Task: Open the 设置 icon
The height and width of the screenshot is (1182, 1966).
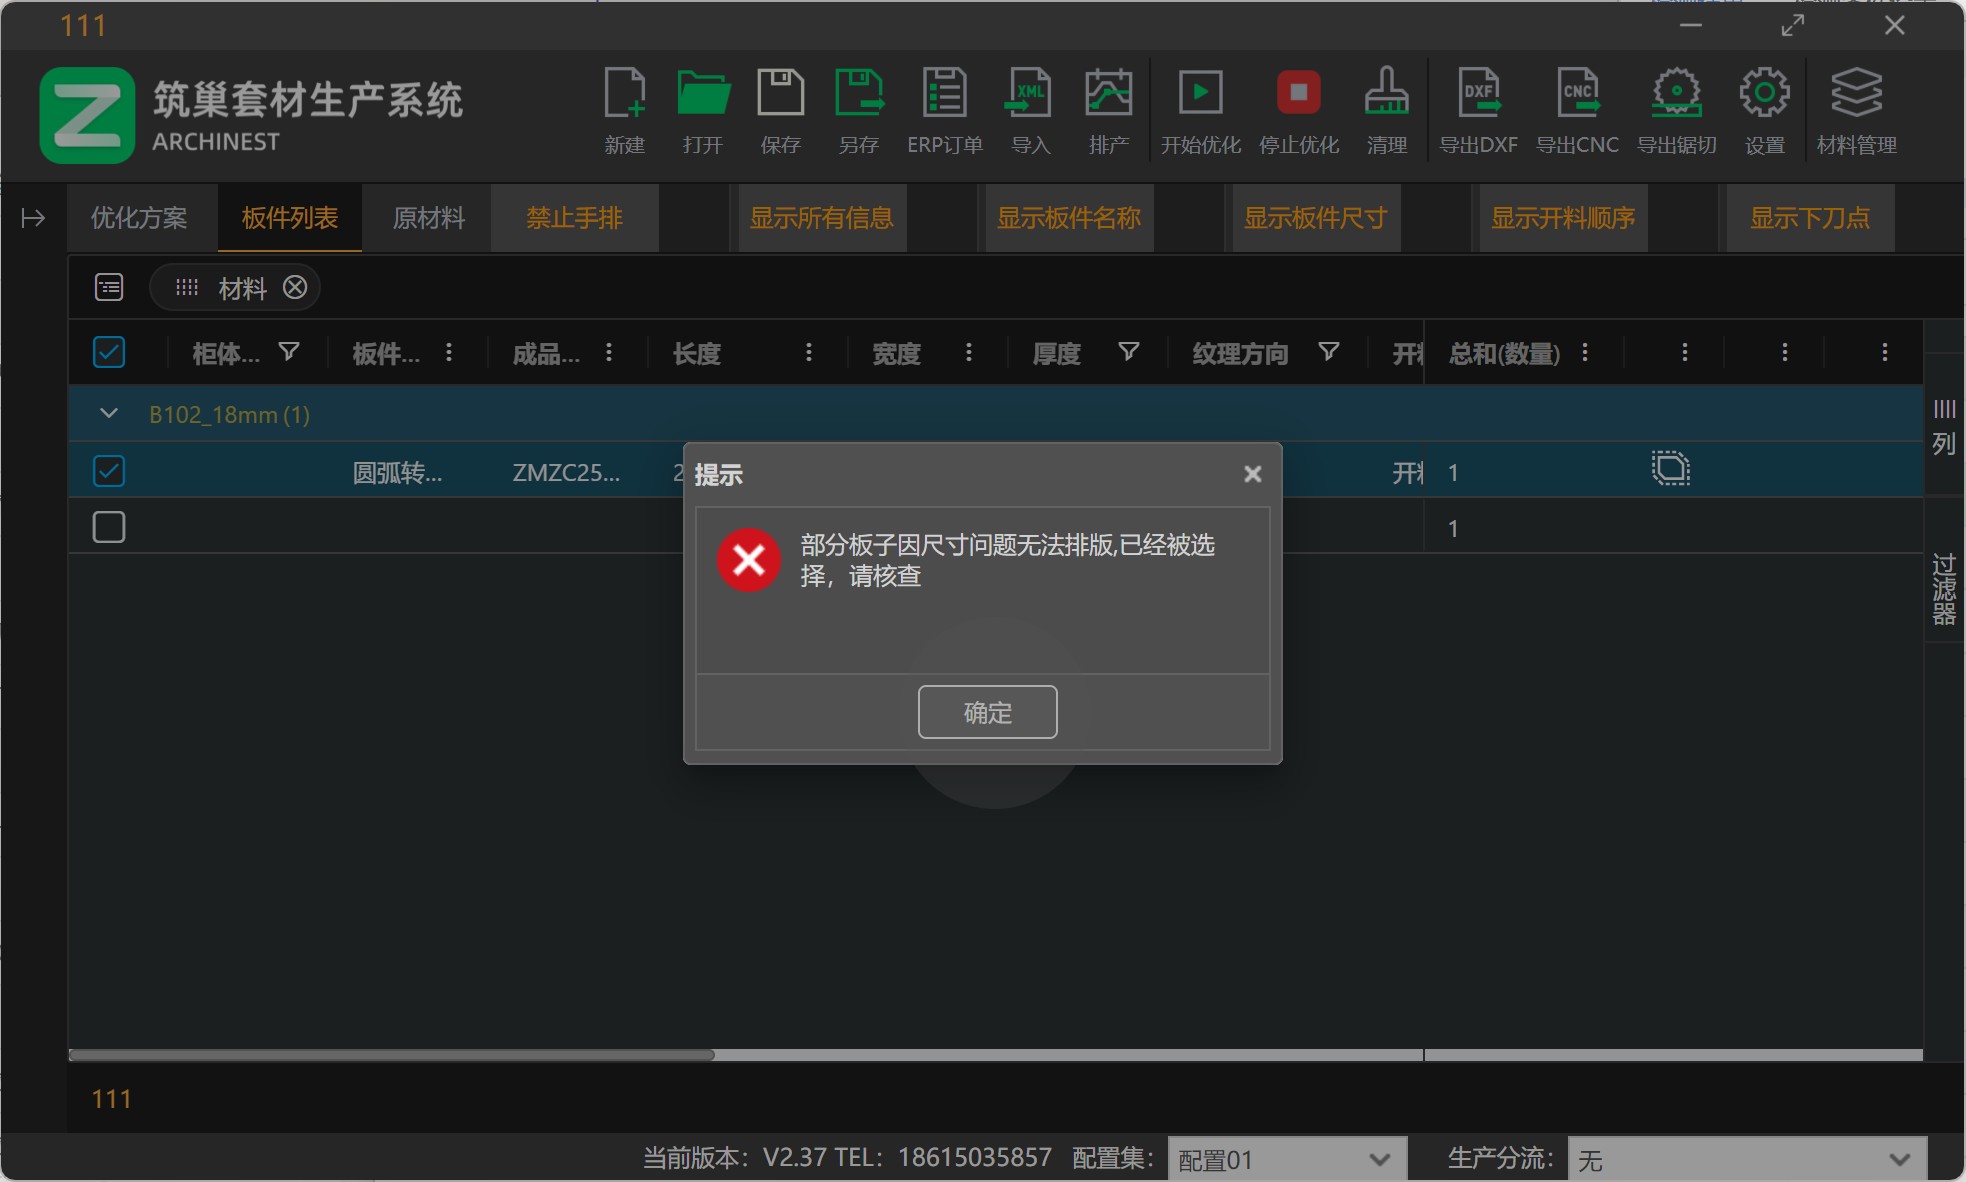Action: (1764, 110)
